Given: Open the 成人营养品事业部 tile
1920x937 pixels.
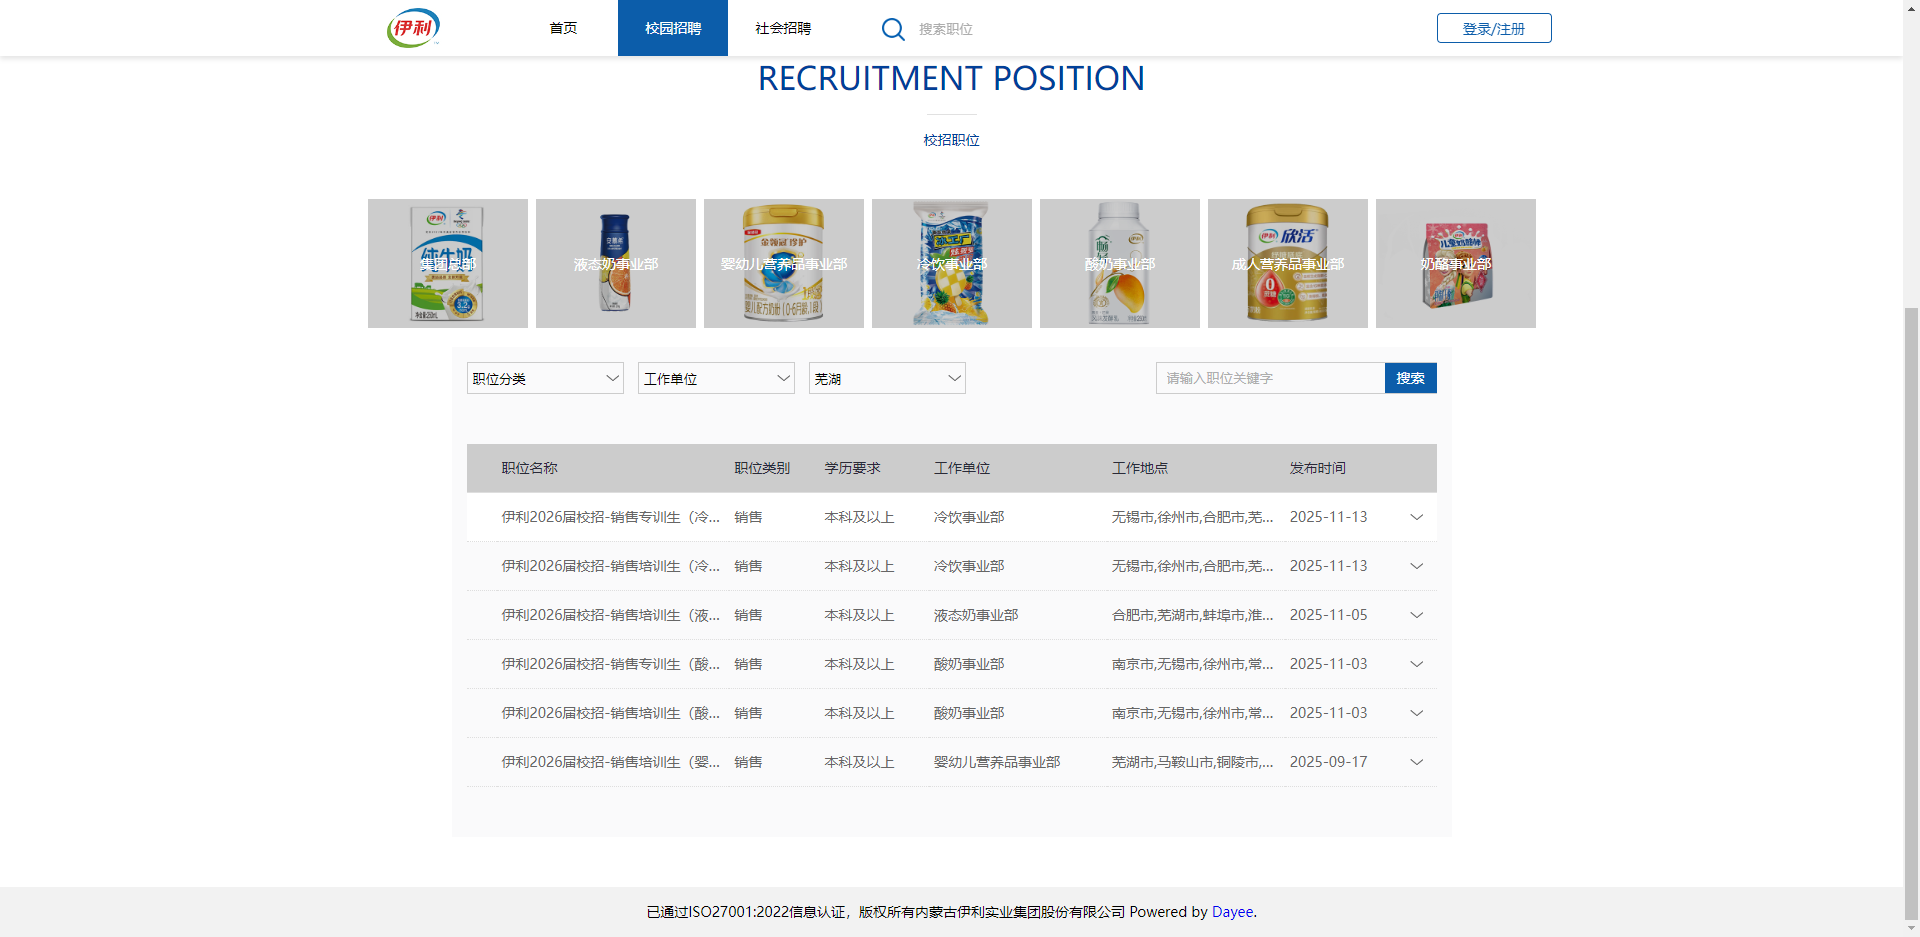Looking at the screenshot, I should point(1288,263).
